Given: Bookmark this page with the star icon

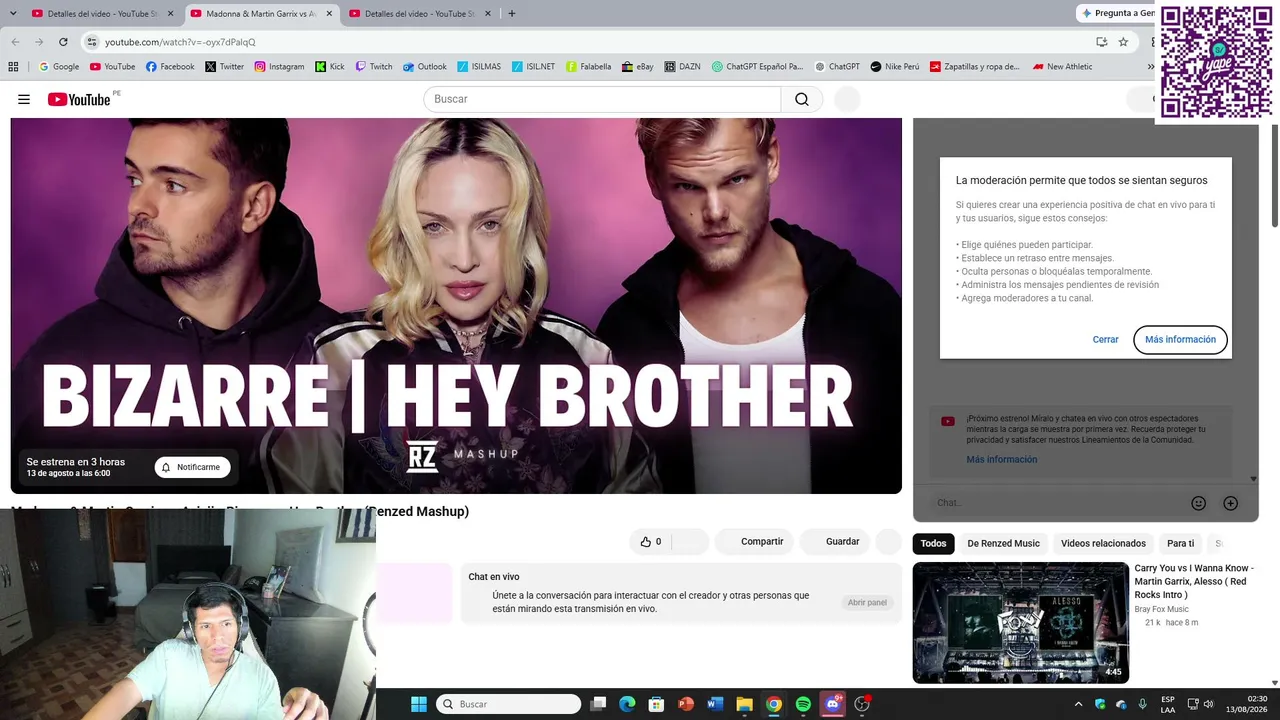Looking at the screenshot, I should (x=1123, y=42).
